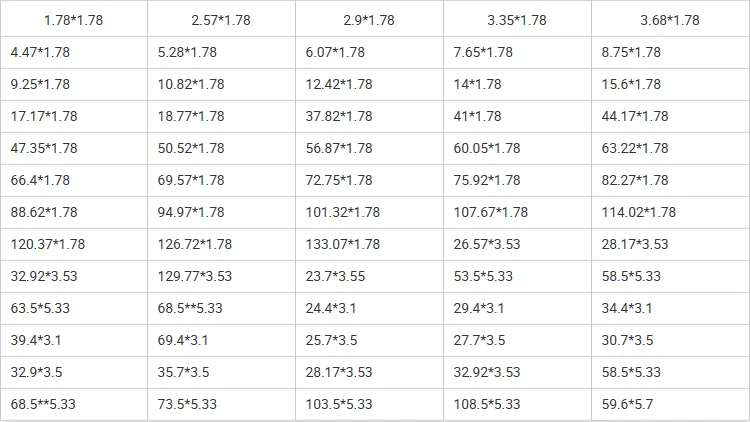Select the 23.7*3.55 cell
This screenshot has height=422, width=750.
click(x=369, y=277)
